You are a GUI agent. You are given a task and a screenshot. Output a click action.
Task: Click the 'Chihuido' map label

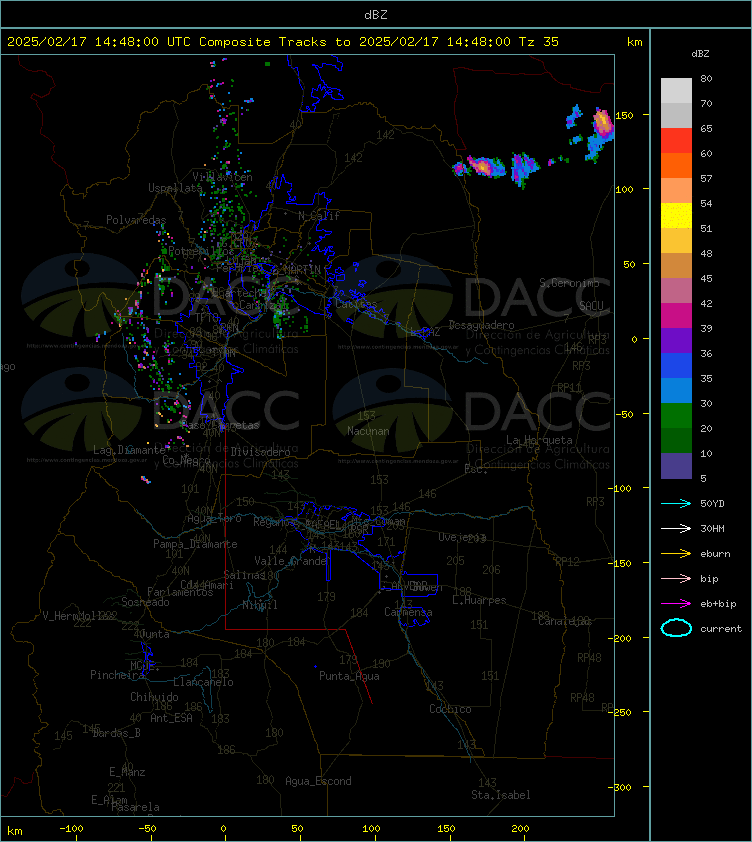tap(154, 697)
